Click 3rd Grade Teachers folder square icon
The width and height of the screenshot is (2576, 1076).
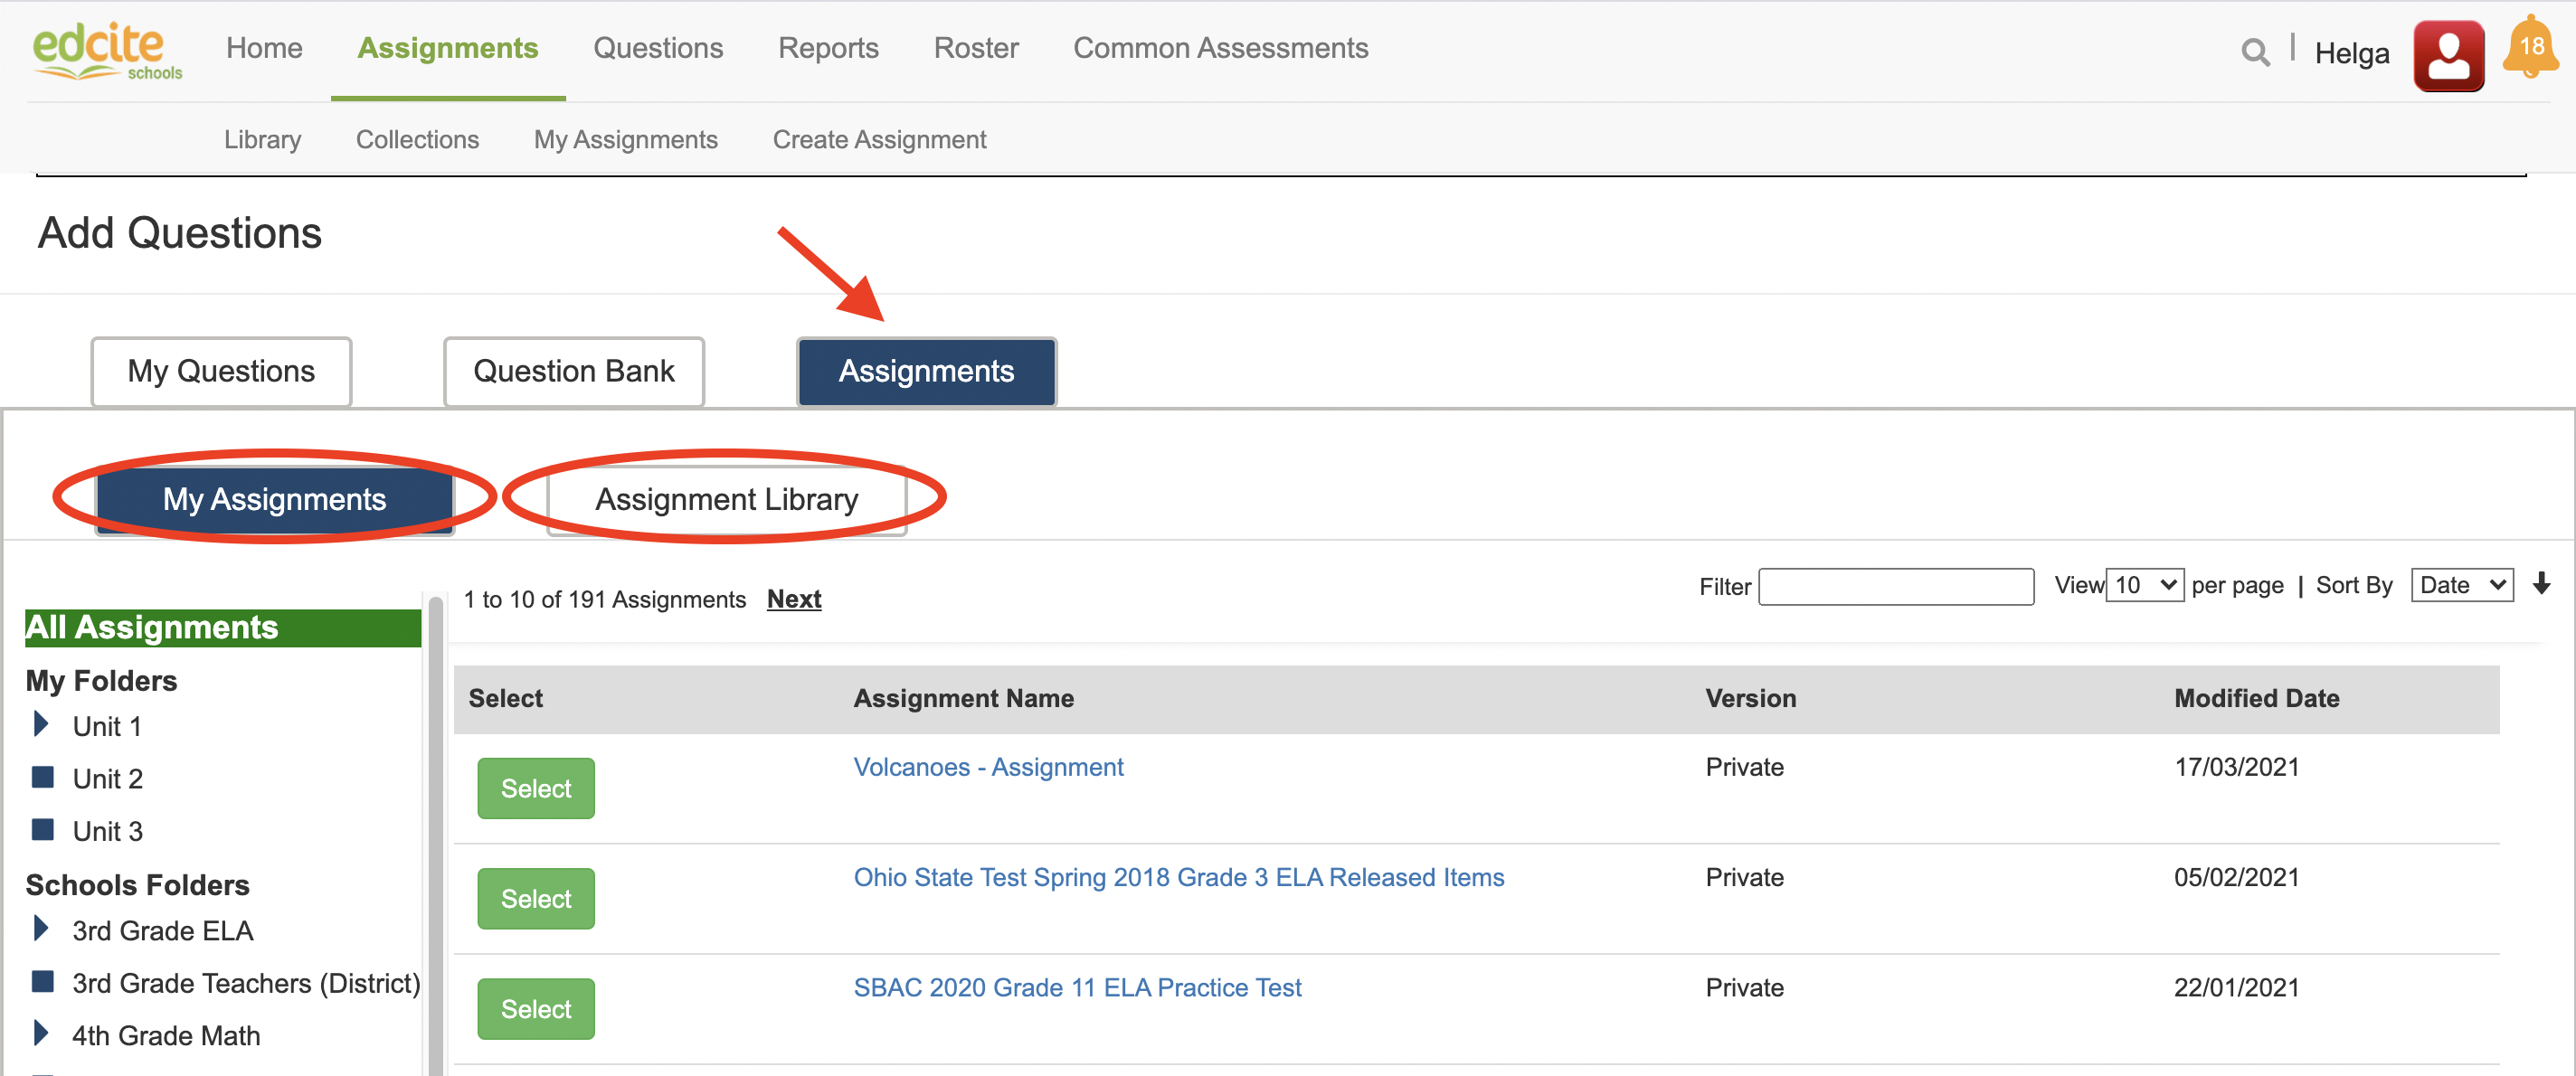coord(42,981)
